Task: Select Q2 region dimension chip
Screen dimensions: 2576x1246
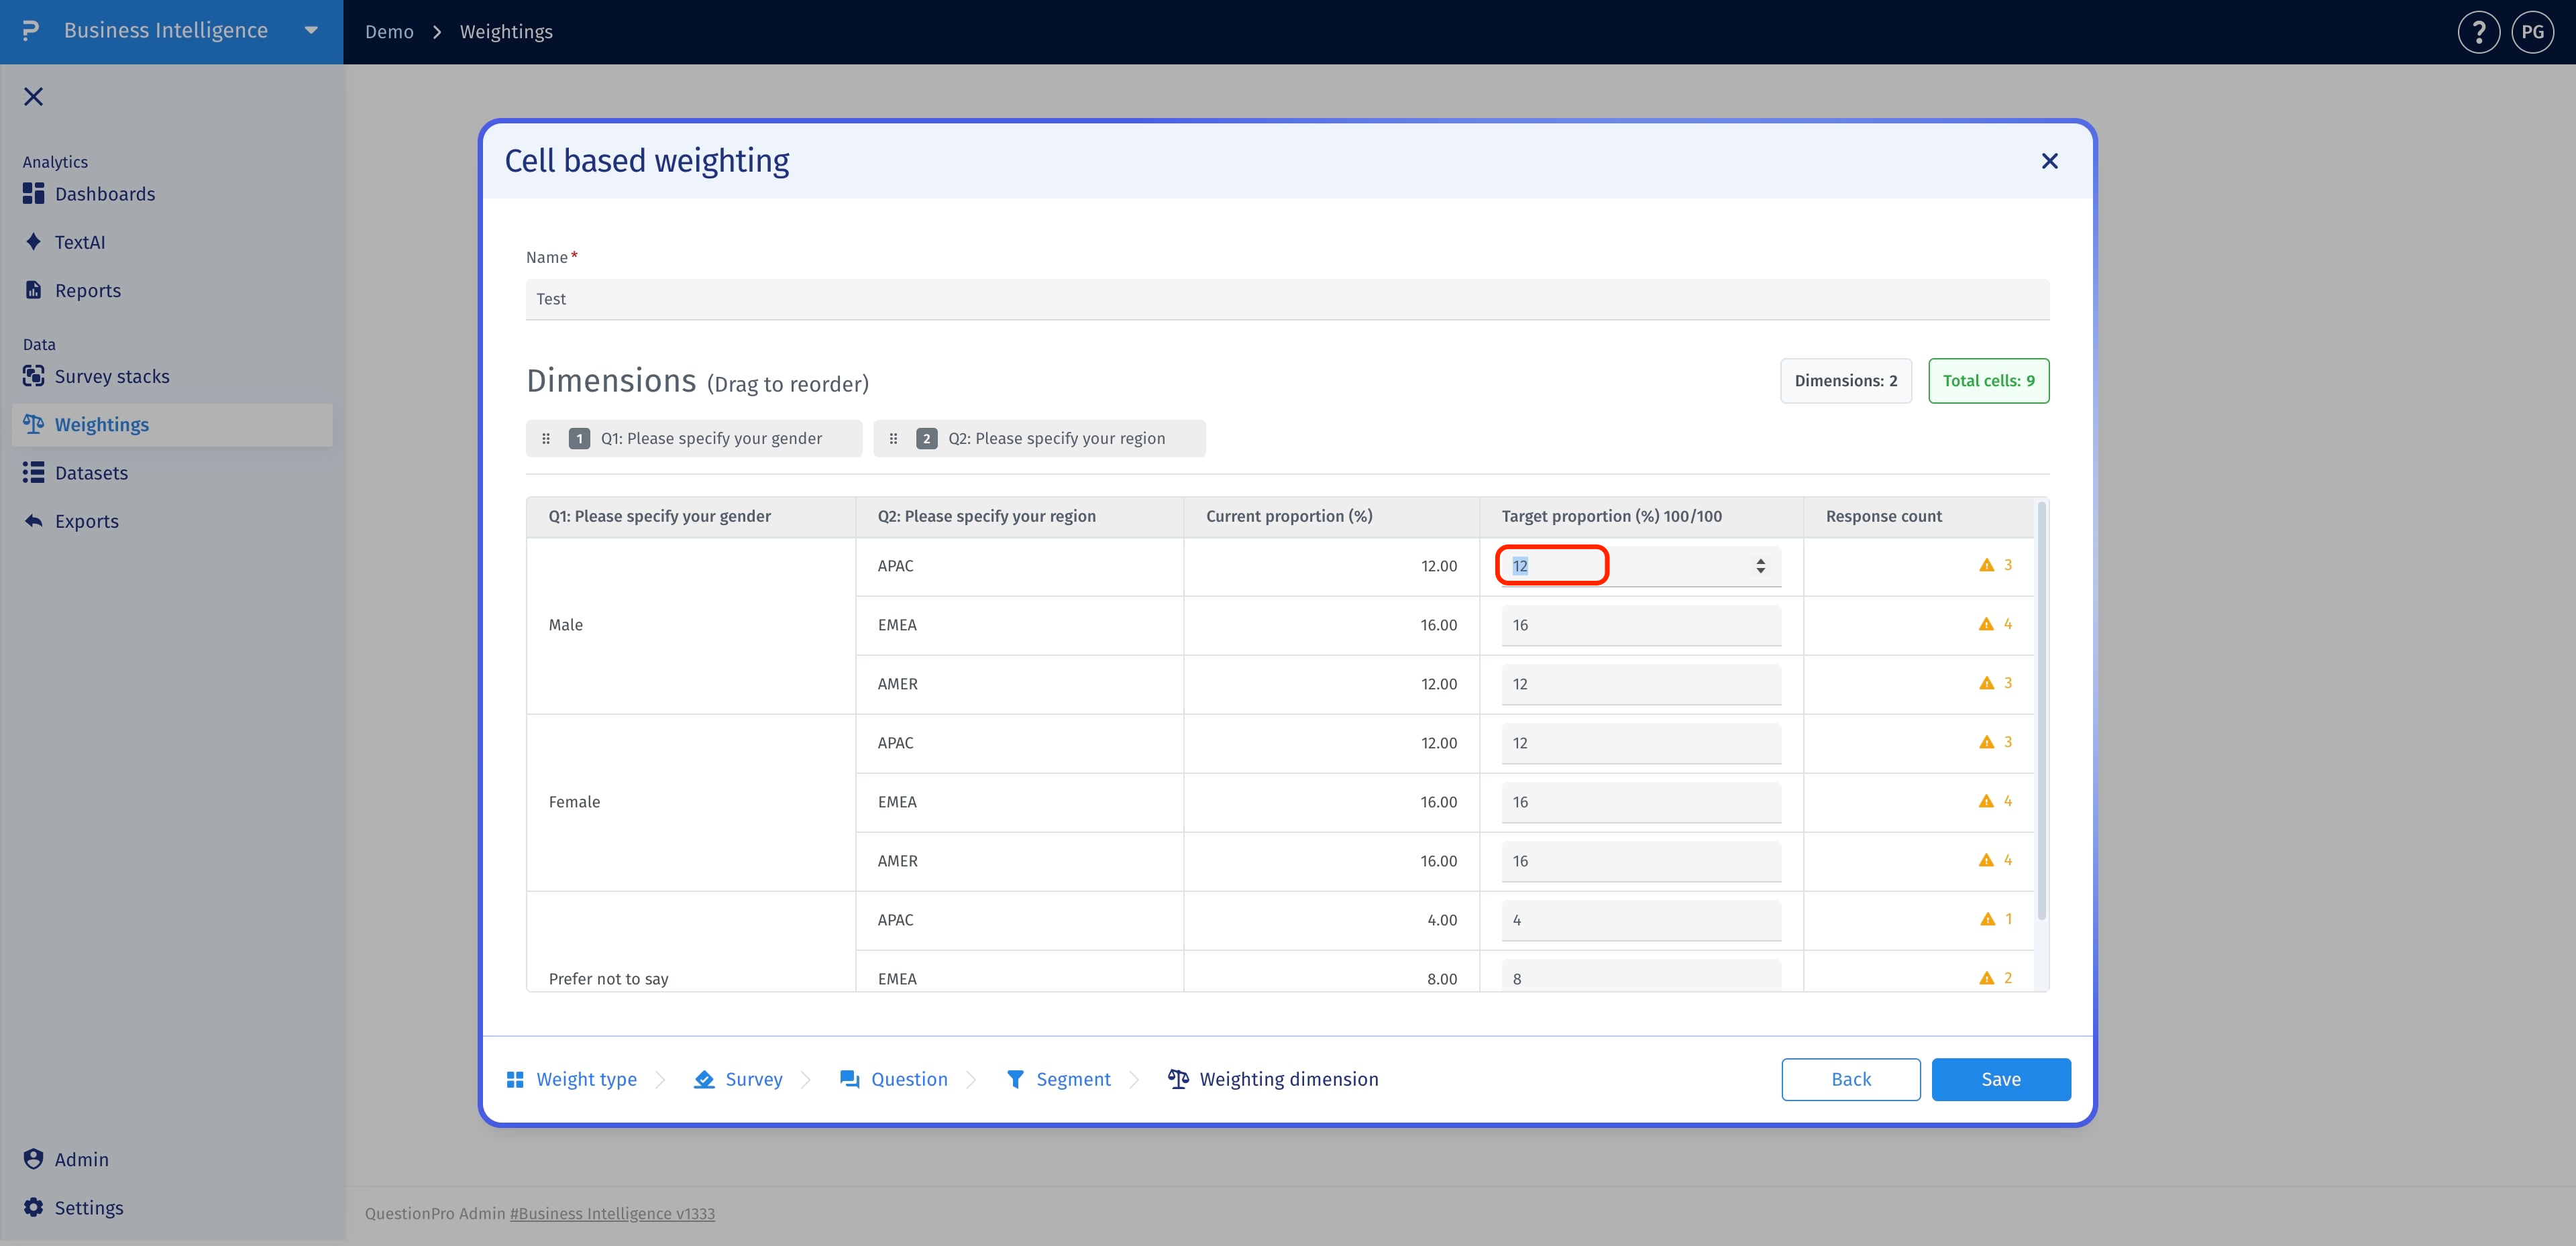Action: pos(1039,439)
